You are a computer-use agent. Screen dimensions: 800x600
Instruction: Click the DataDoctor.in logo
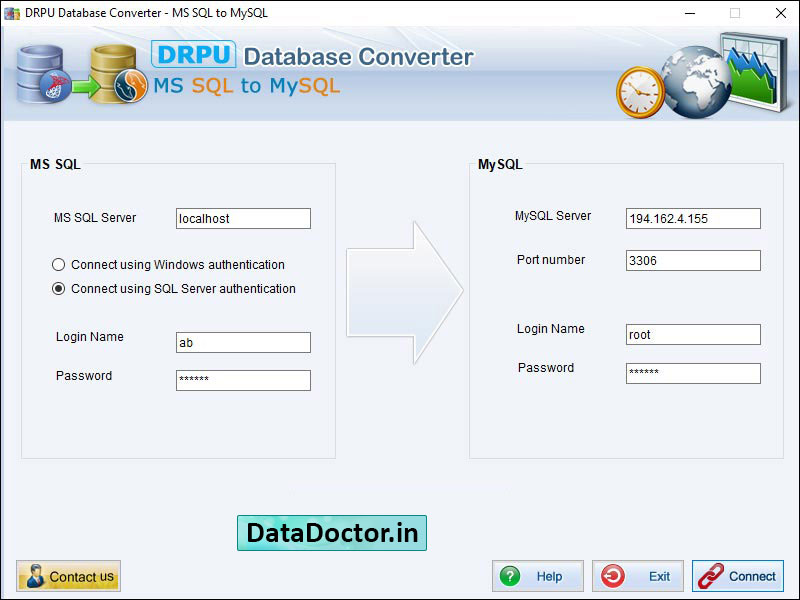332,534
